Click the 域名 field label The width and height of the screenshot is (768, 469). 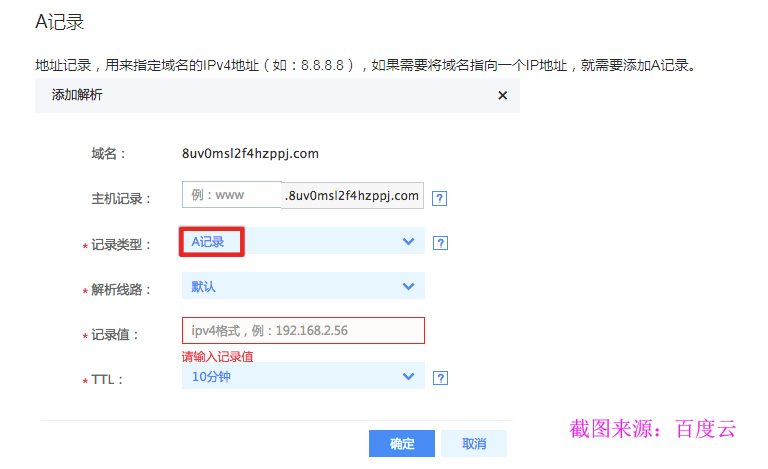click(108, 154)
